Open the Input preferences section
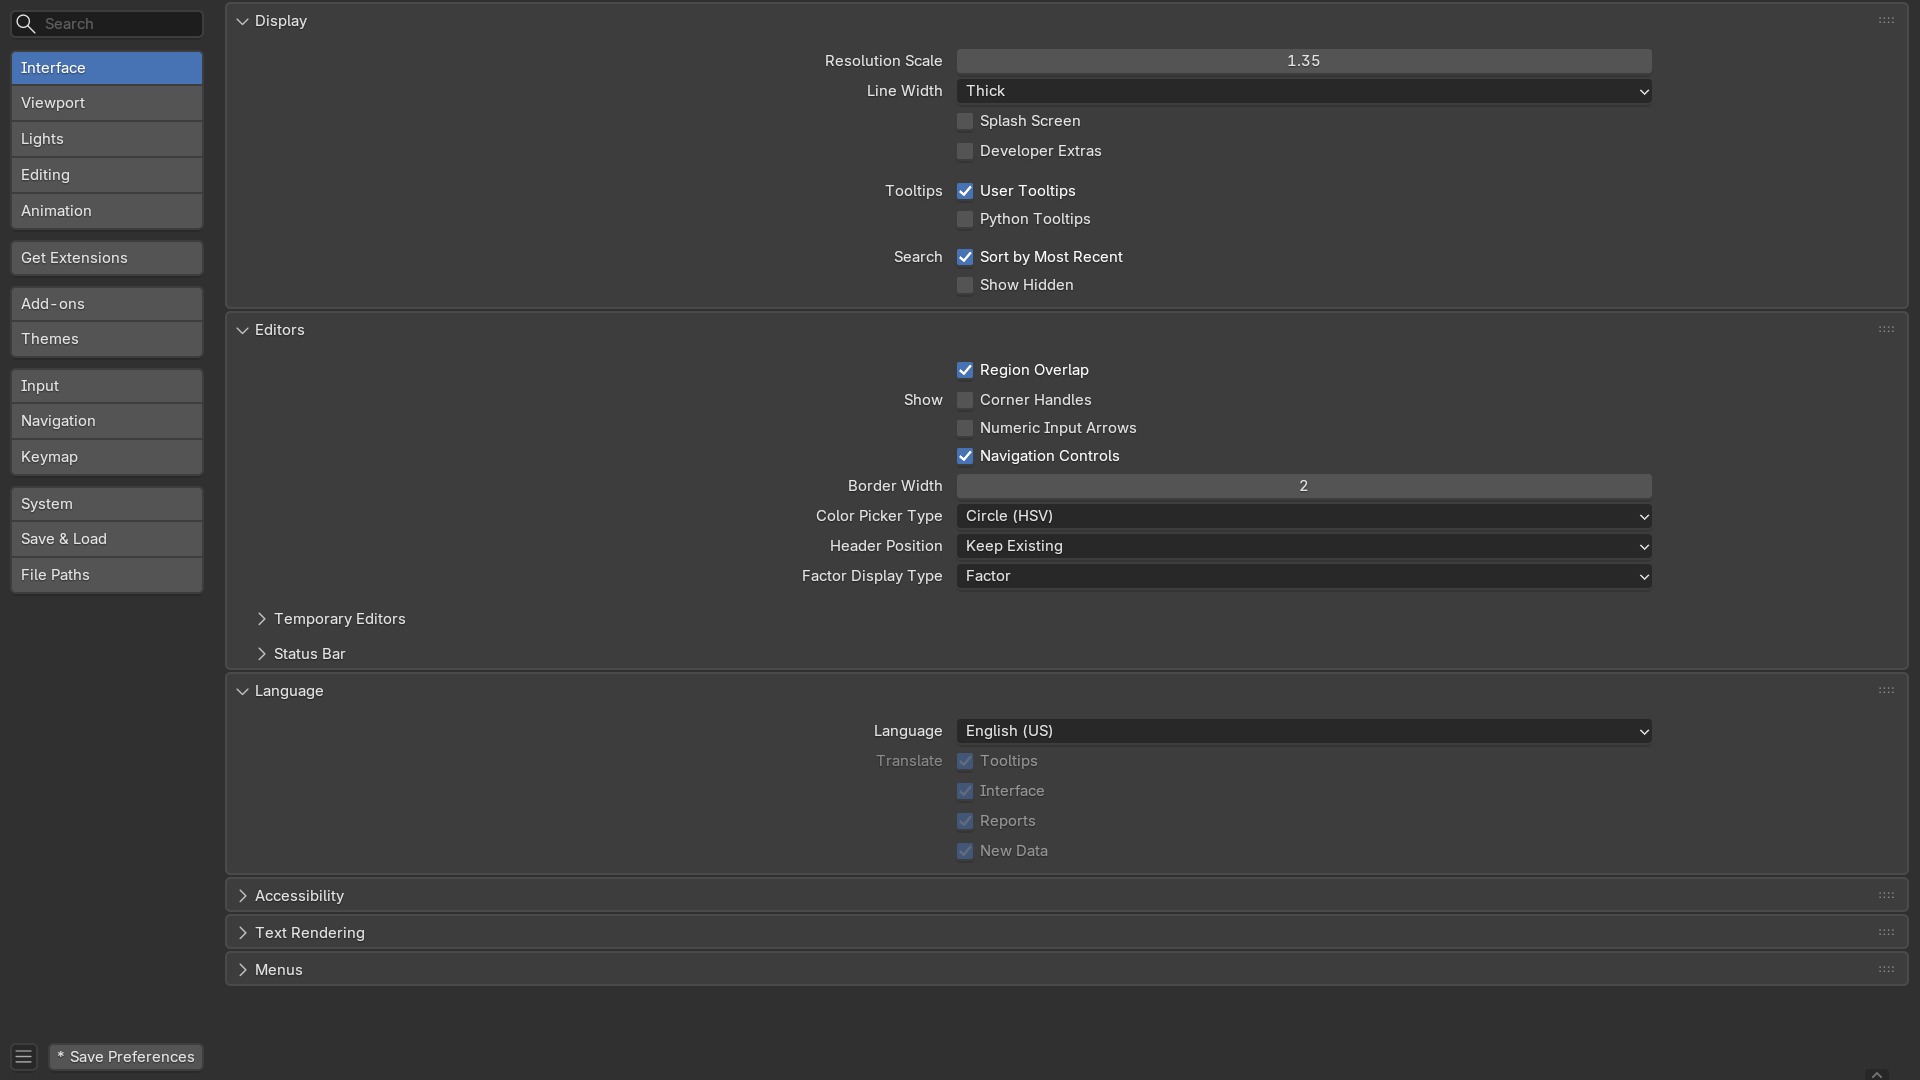Screen dimensions: 1920x1080 click(x=107, y=386)
